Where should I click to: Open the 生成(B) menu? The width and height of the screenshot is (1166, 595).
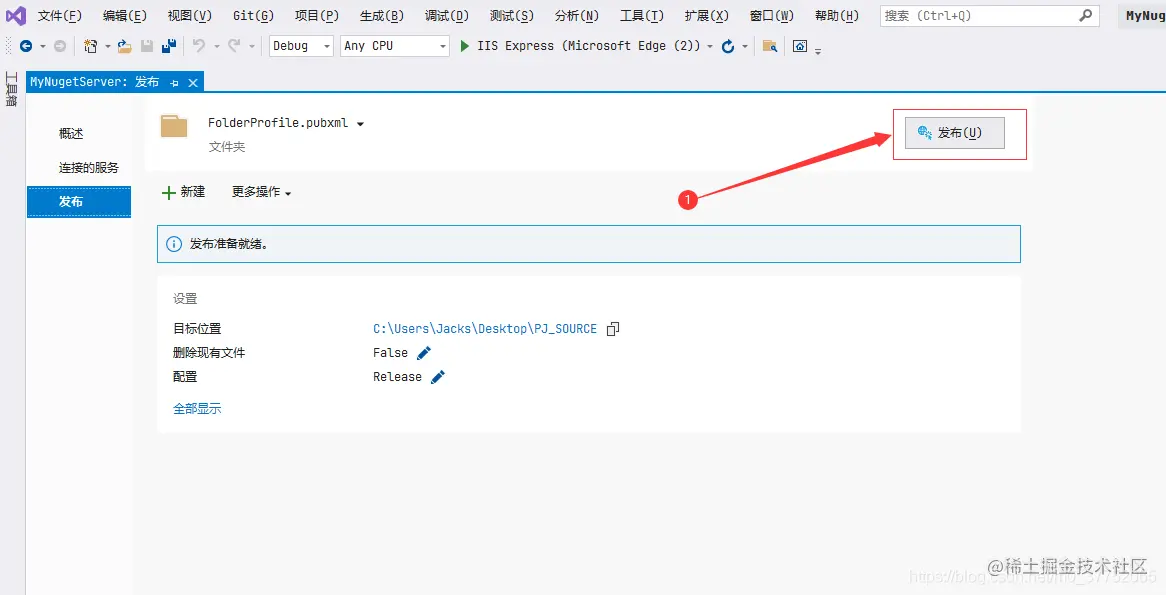381,16
